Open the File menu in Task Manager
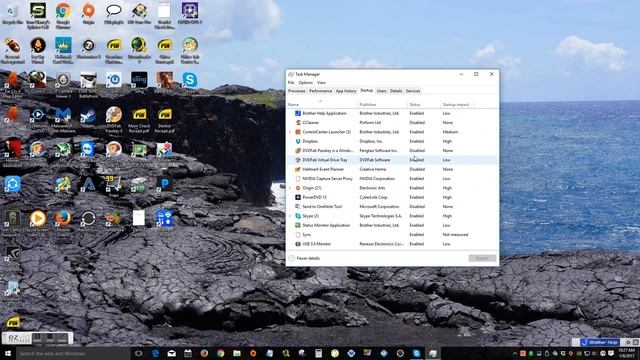640x360 pixels. [x=291, y=82]
